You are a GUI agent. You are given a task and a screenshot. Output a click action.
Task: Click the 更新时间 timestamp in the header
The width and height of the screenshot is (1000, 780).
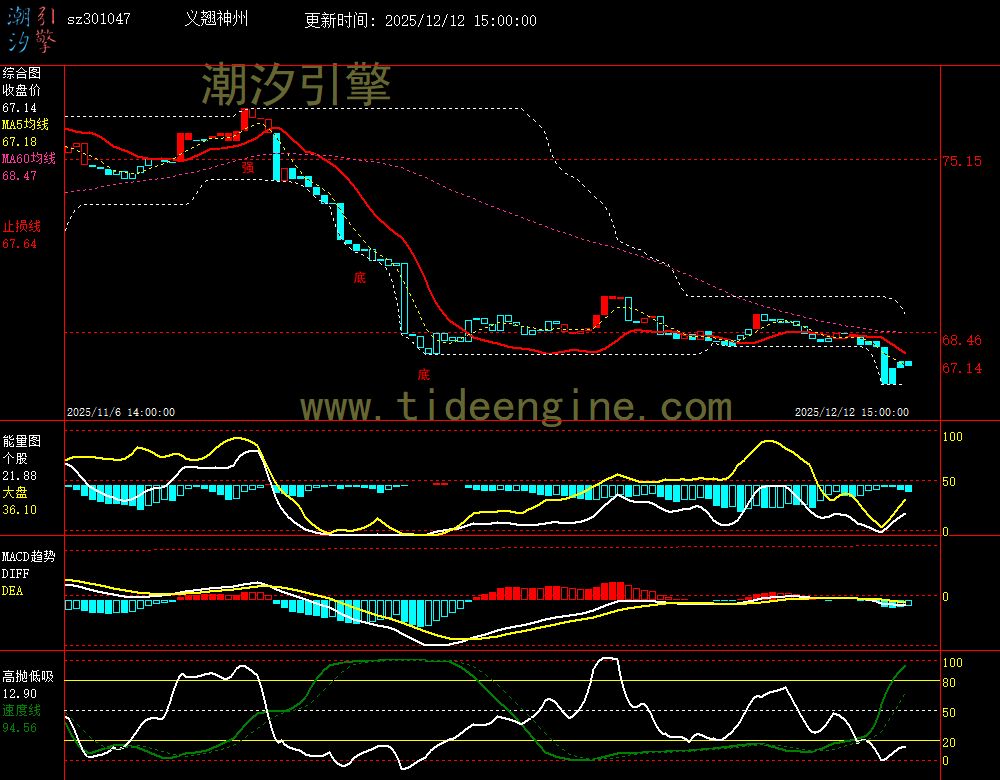click(x=420, y=21)
